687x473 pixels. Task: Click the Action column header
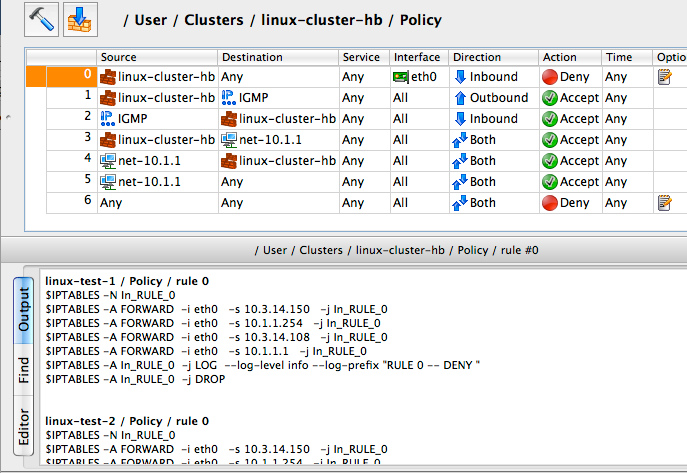tap(570, 57)
